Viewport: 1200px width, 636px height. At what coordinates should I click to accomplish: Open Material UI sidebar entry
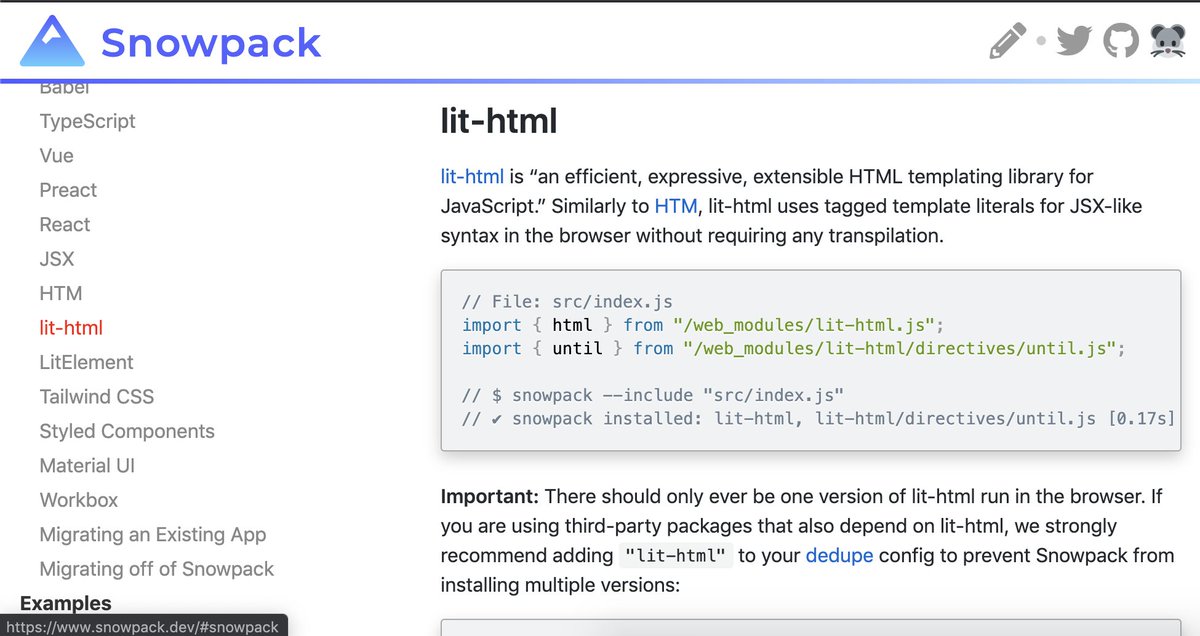tap(87, 466)
